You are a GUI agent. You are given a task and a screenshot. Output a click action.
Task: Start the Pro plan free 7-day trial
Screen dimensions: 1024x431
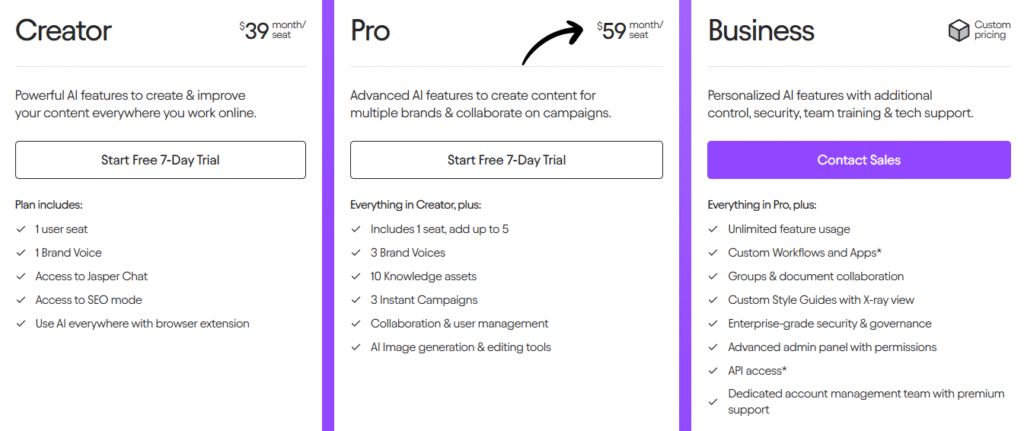(506, 160)
